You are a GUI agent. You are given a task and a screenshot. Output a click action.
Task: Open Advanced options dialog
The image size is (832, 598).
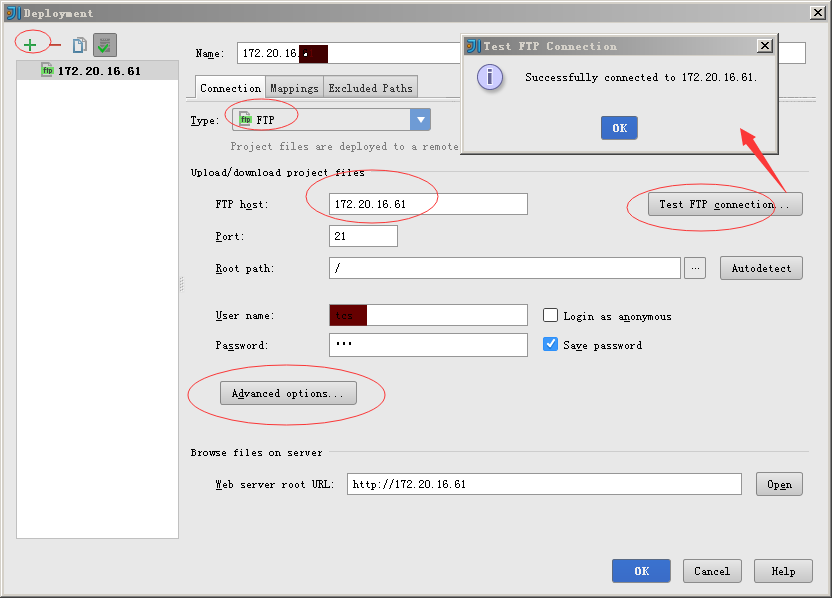tap(288, 393)
